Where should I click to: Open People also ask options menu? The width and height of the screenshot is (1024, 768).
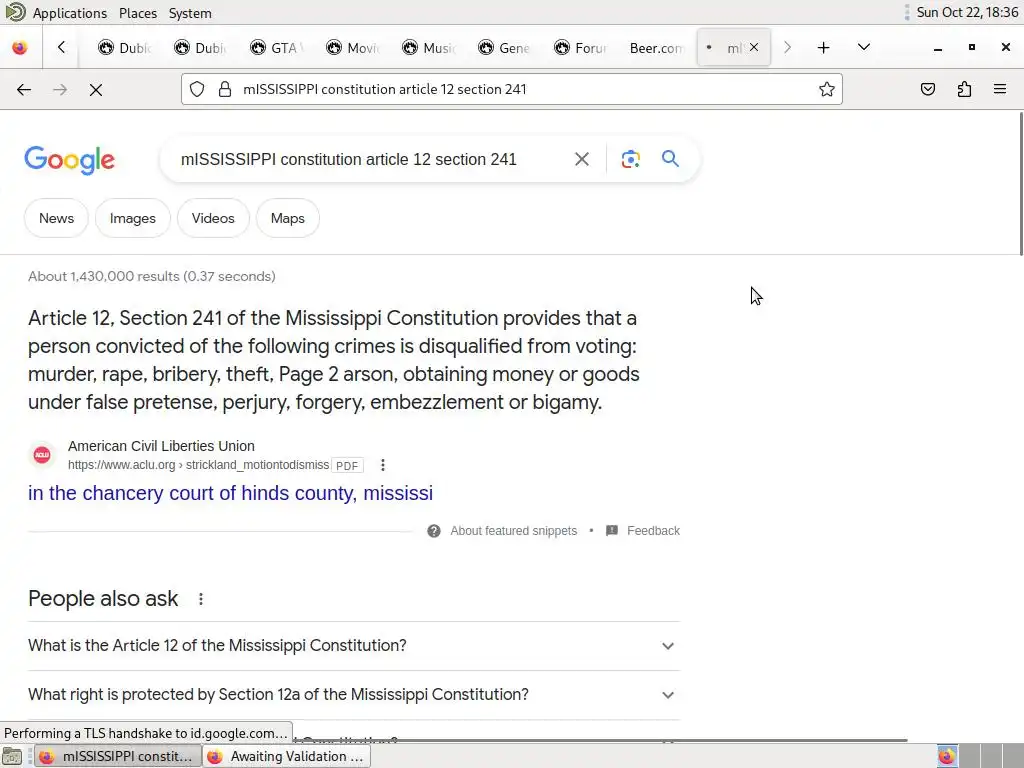click(201, 599)
